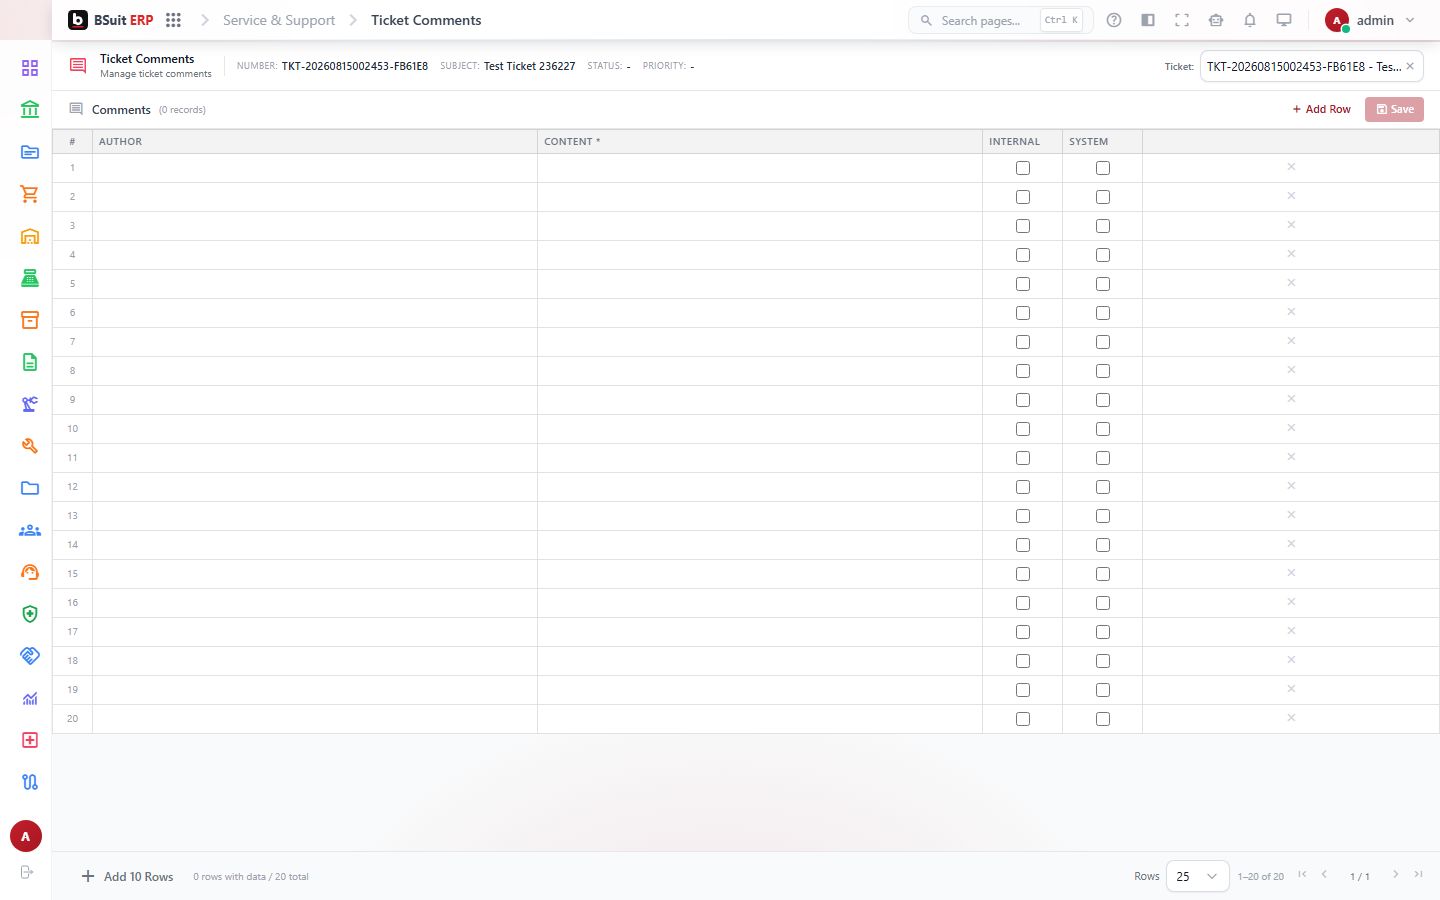
Task: Enable System checkbox in row 8
Action: pos(1102,371)
